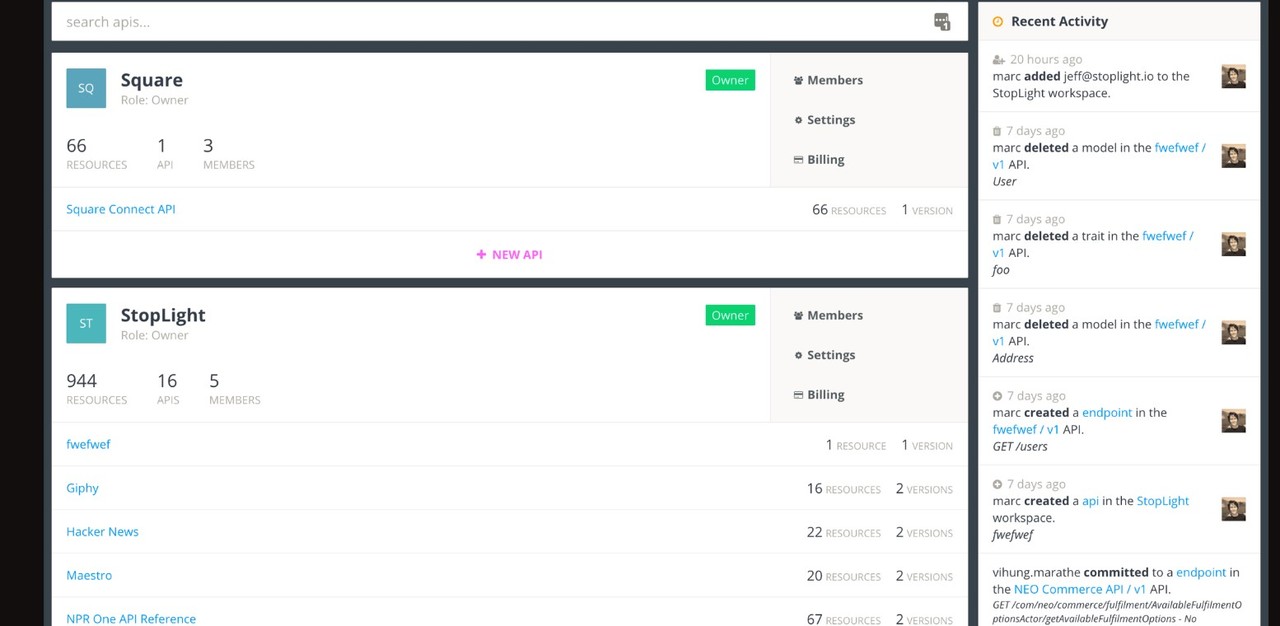Open the Hacker News API link
This screenshot has width=1280, height=626.
point(102,532)
